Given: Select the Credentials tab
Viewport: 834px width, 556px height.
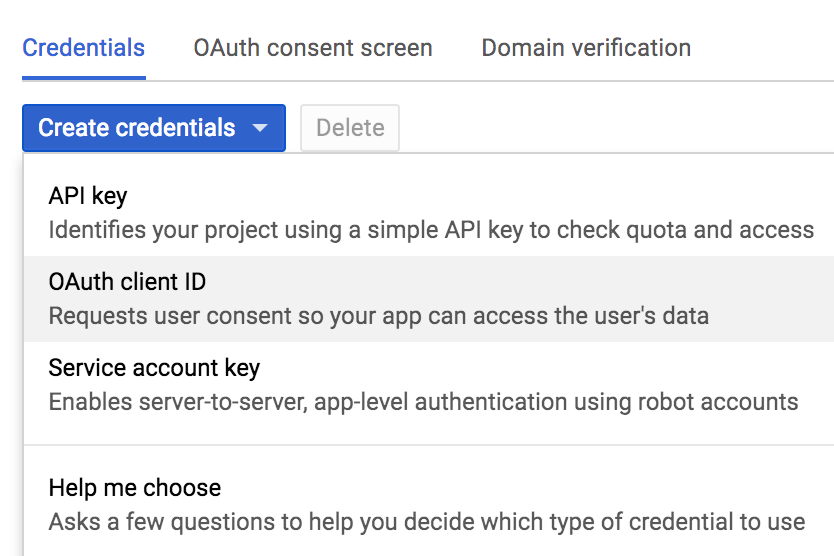Looking at the screenshot, I should pyautogui.click(x=84, y=48).
